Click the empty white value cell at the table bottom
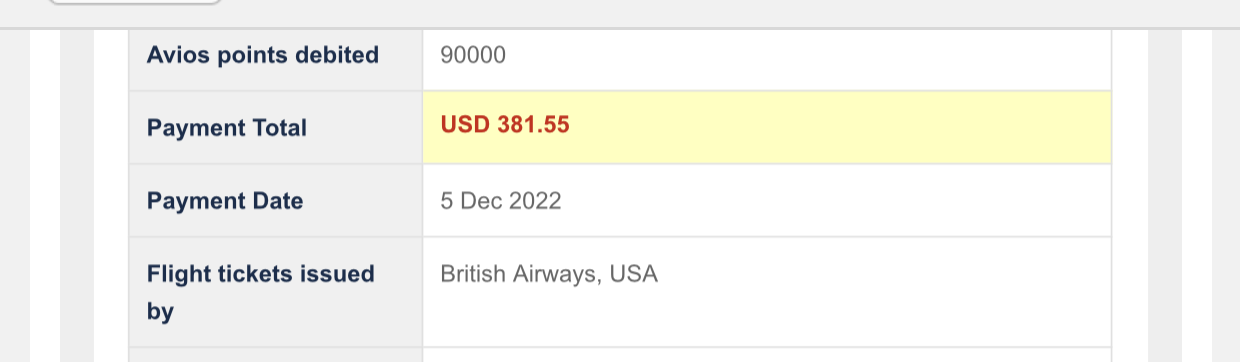Viewport: 1240px width, 362px height. (x=767, y=355)
